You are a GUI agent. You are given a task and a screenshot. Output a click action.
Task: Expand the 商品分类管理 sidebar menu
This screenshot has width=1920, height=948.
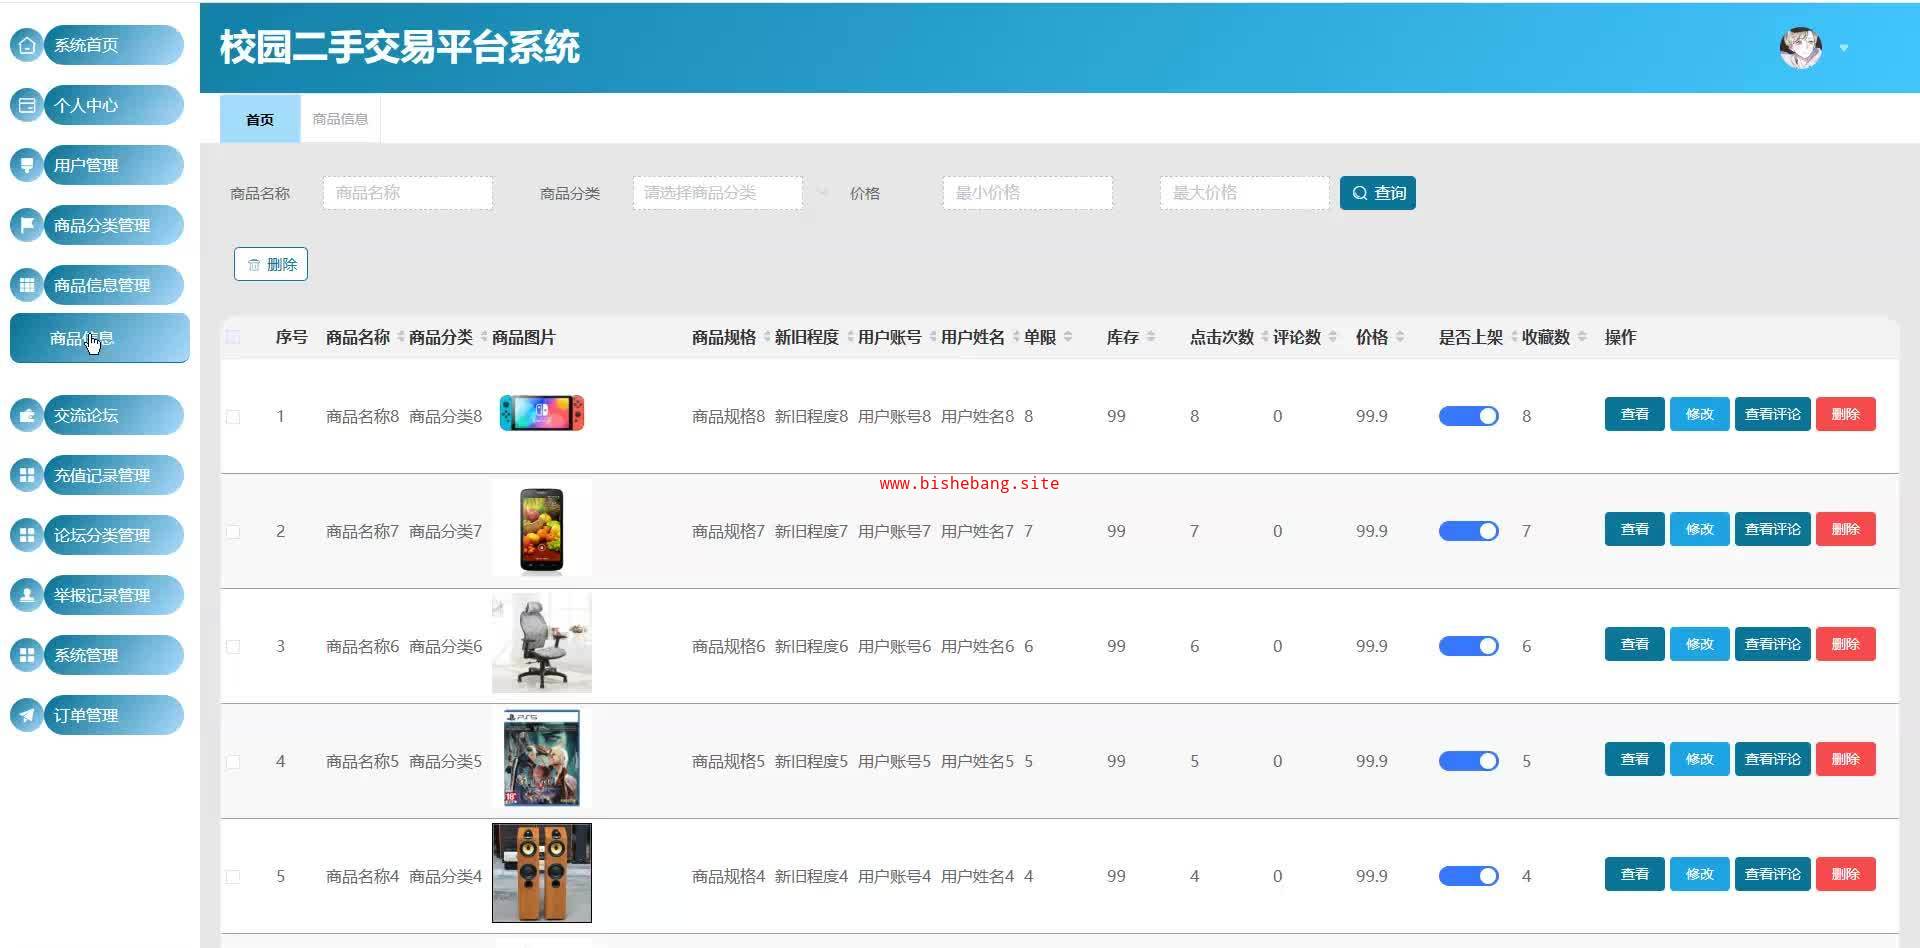pos(114,225)
